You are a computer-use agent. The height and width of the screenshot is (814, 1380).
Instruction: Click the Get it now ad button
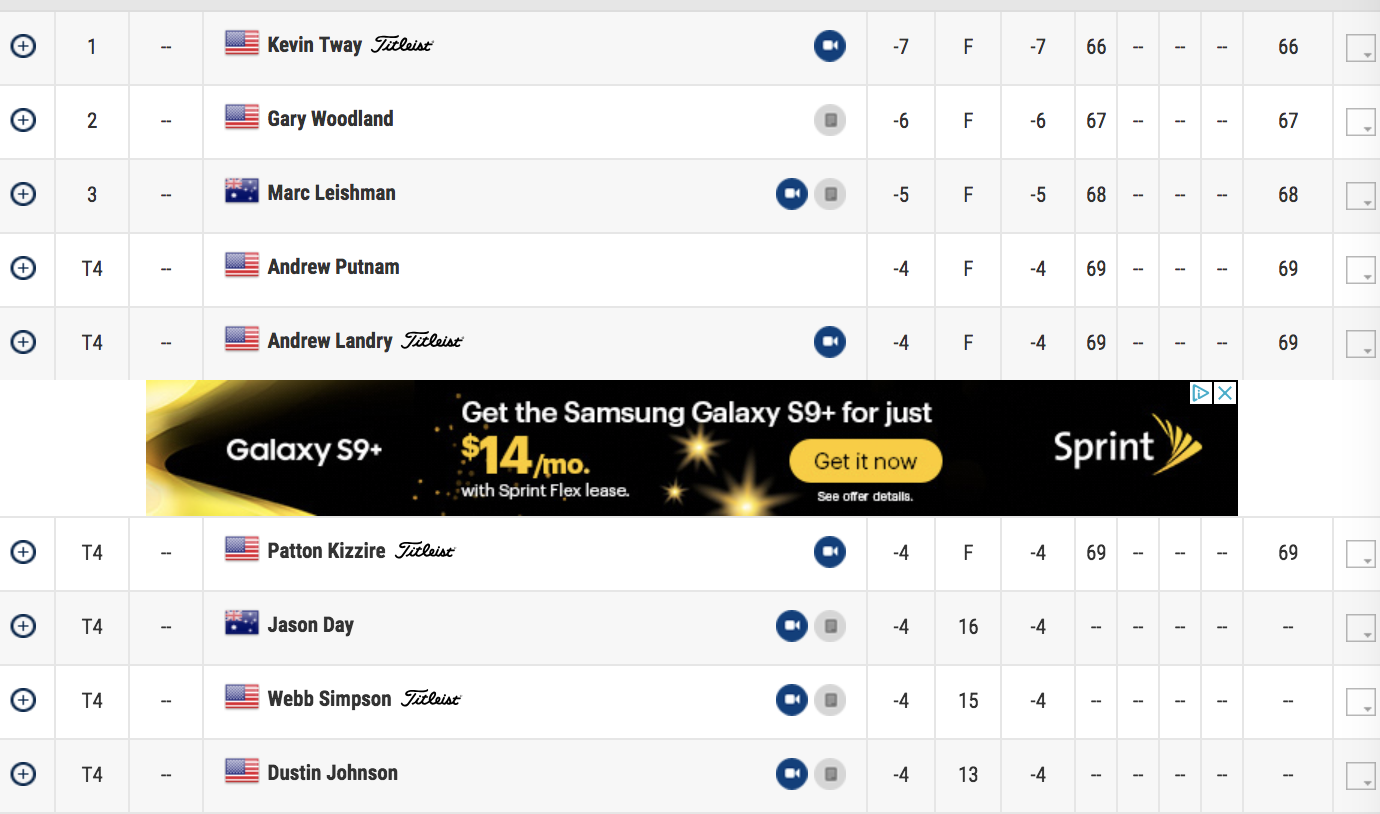[866, 462]
